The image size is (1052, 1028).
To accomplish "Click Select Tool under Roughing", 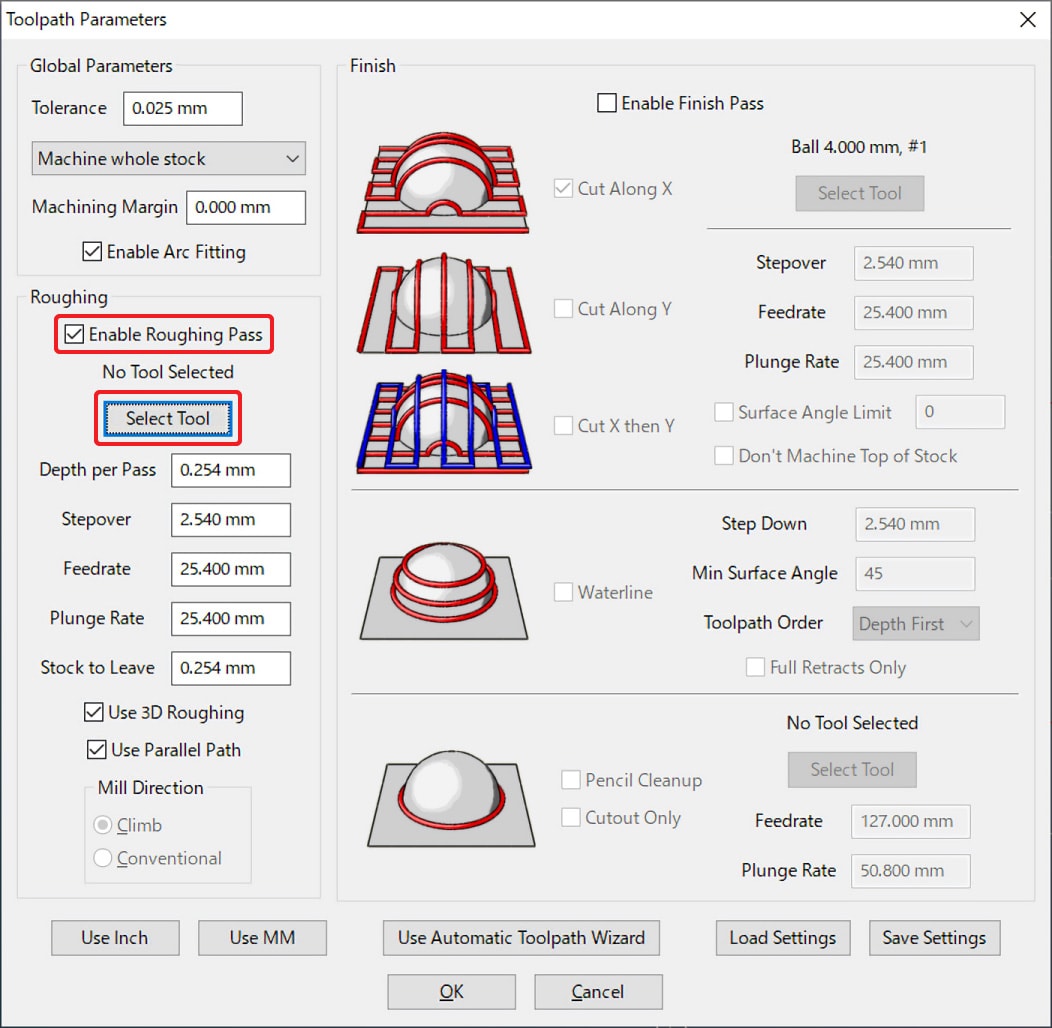I will [168, 419].
